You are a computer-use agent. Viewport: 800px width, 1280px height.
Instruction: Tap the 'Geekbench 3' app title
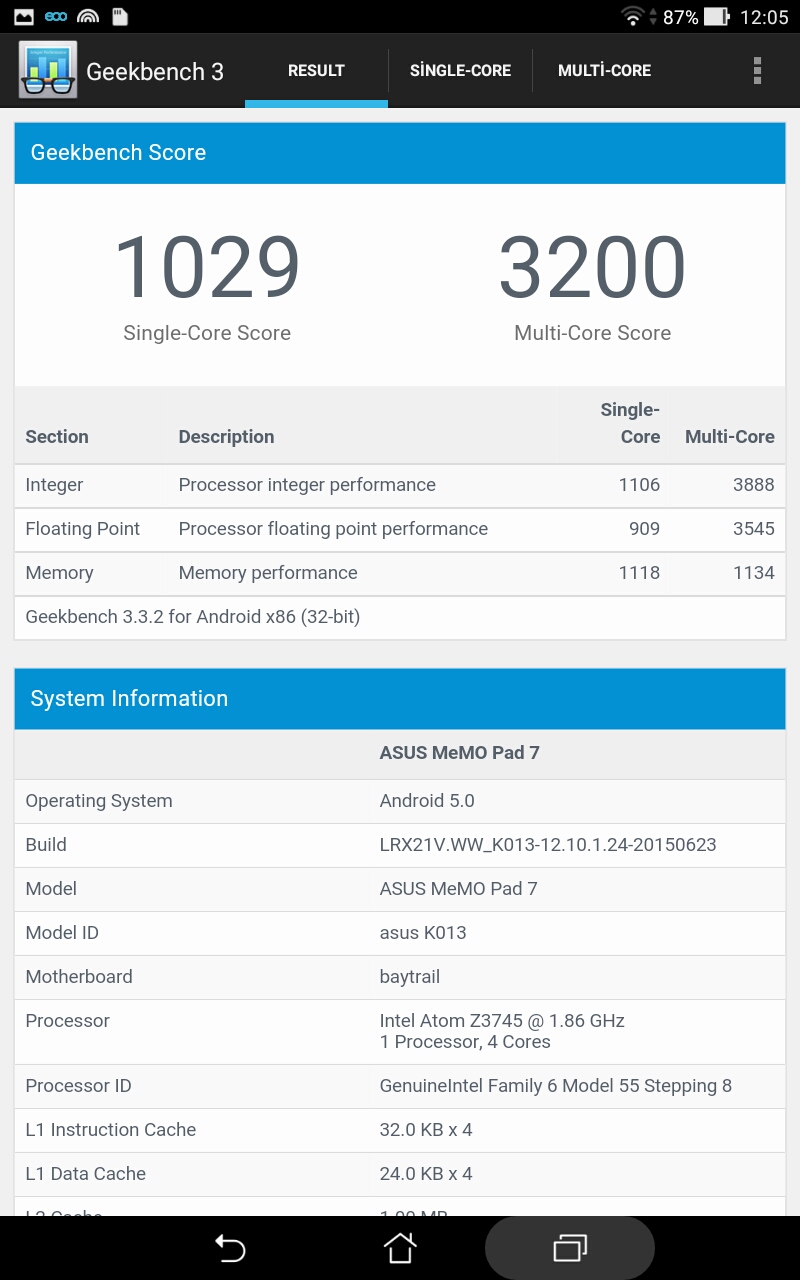(155, 71)
